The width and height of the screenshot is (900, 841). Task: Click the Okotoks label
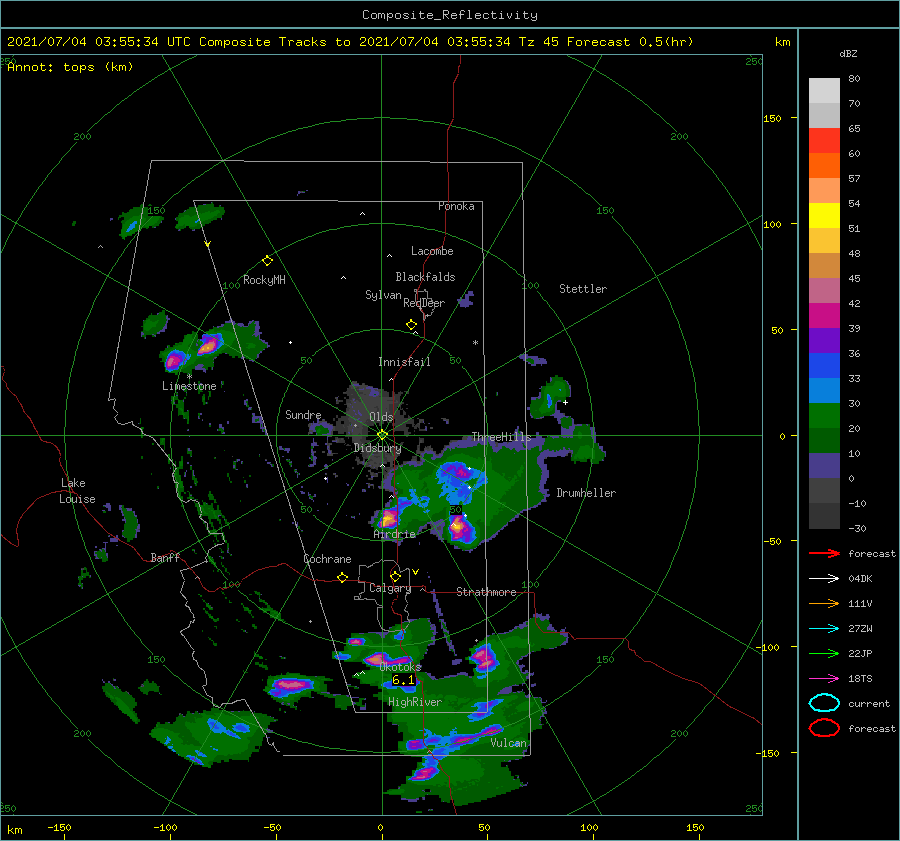401,667
